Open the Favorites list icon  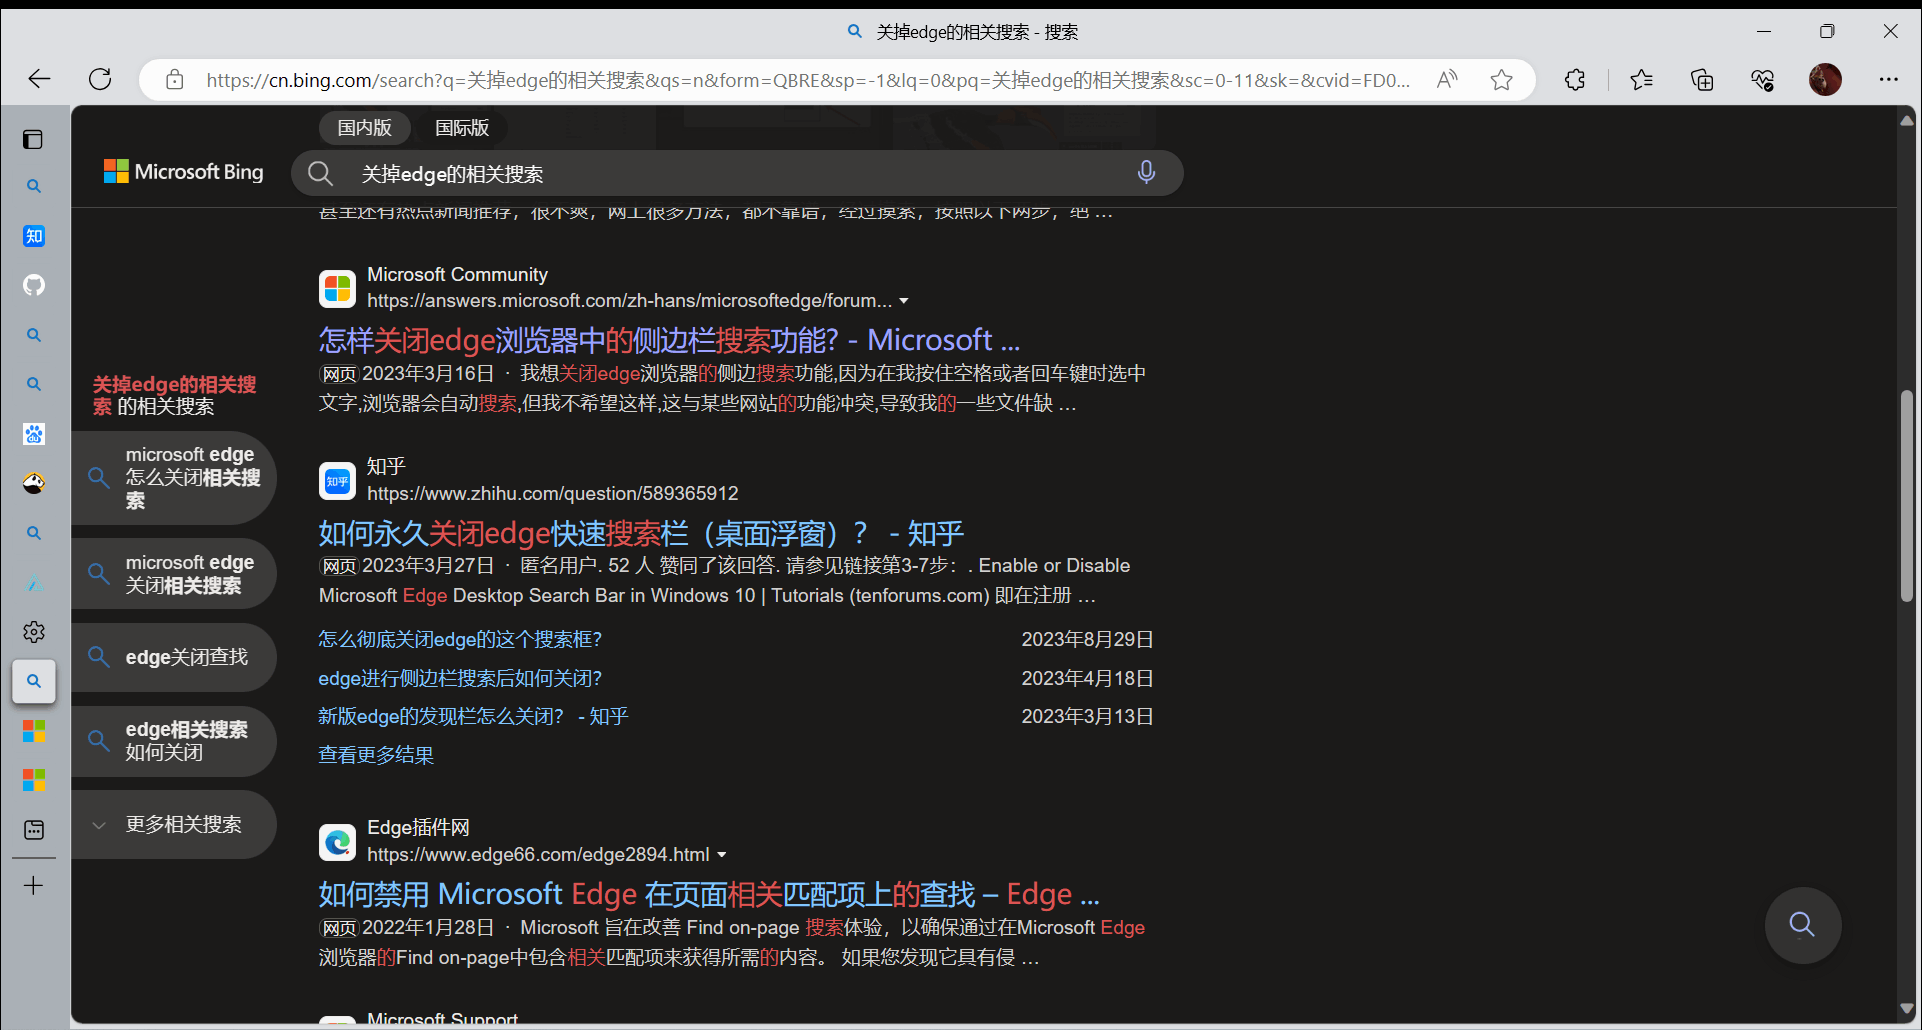point(1641,80)
